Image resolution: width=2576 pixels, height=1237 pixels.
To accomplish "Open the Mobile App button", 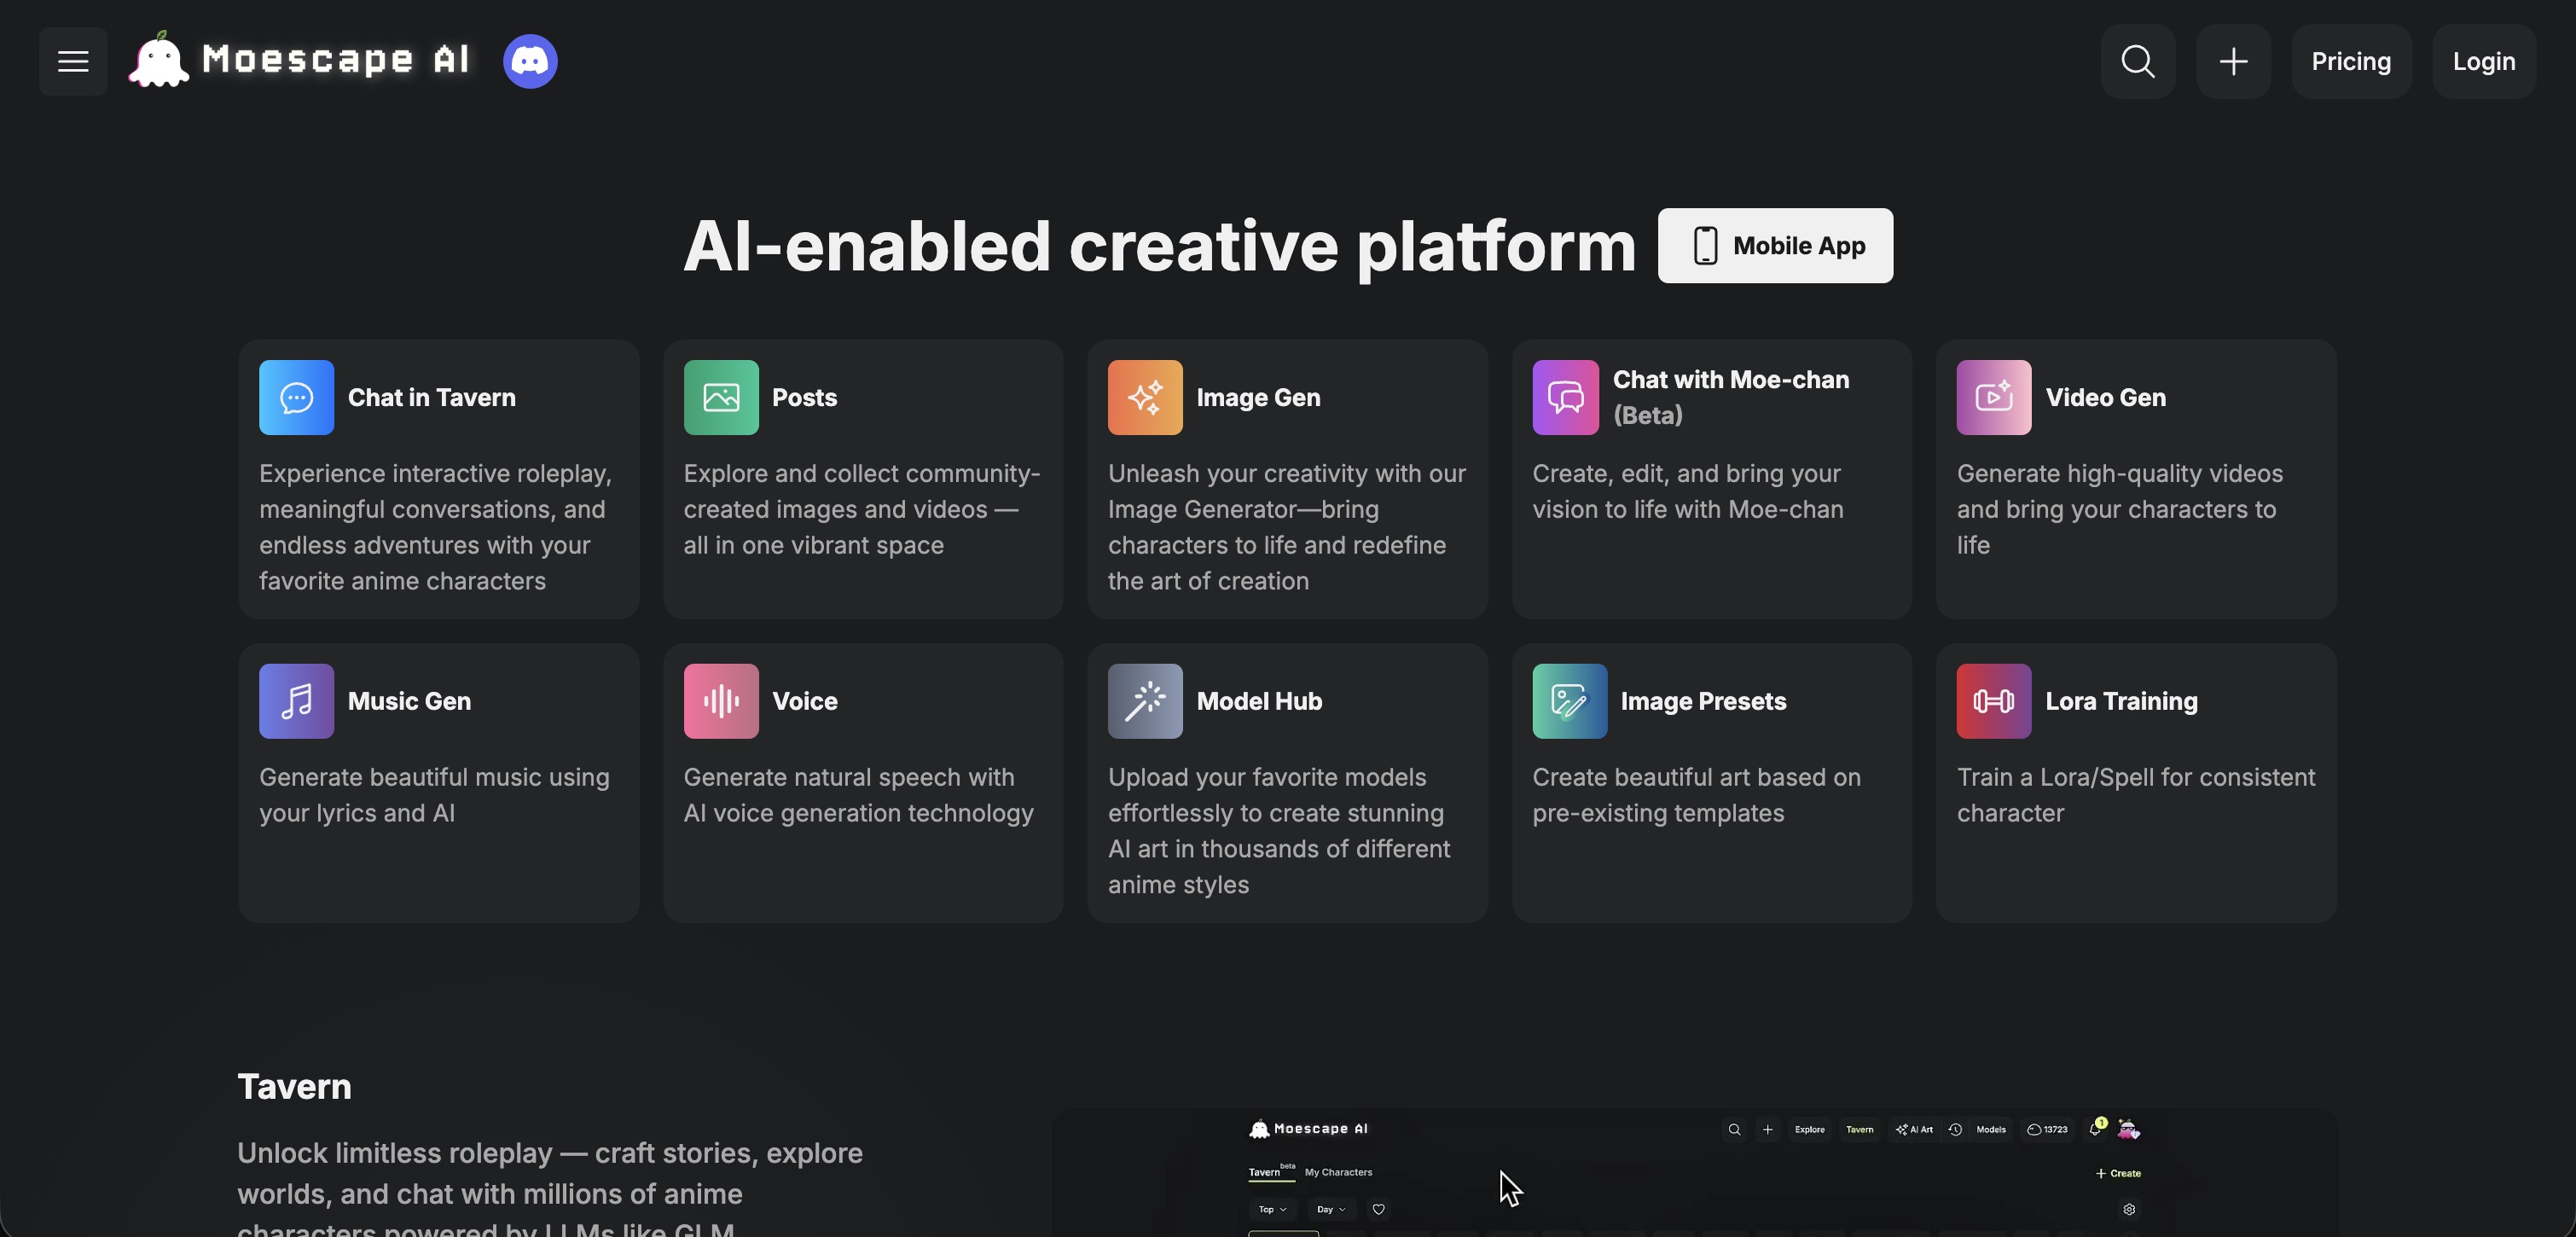I will coord(1775,245).
